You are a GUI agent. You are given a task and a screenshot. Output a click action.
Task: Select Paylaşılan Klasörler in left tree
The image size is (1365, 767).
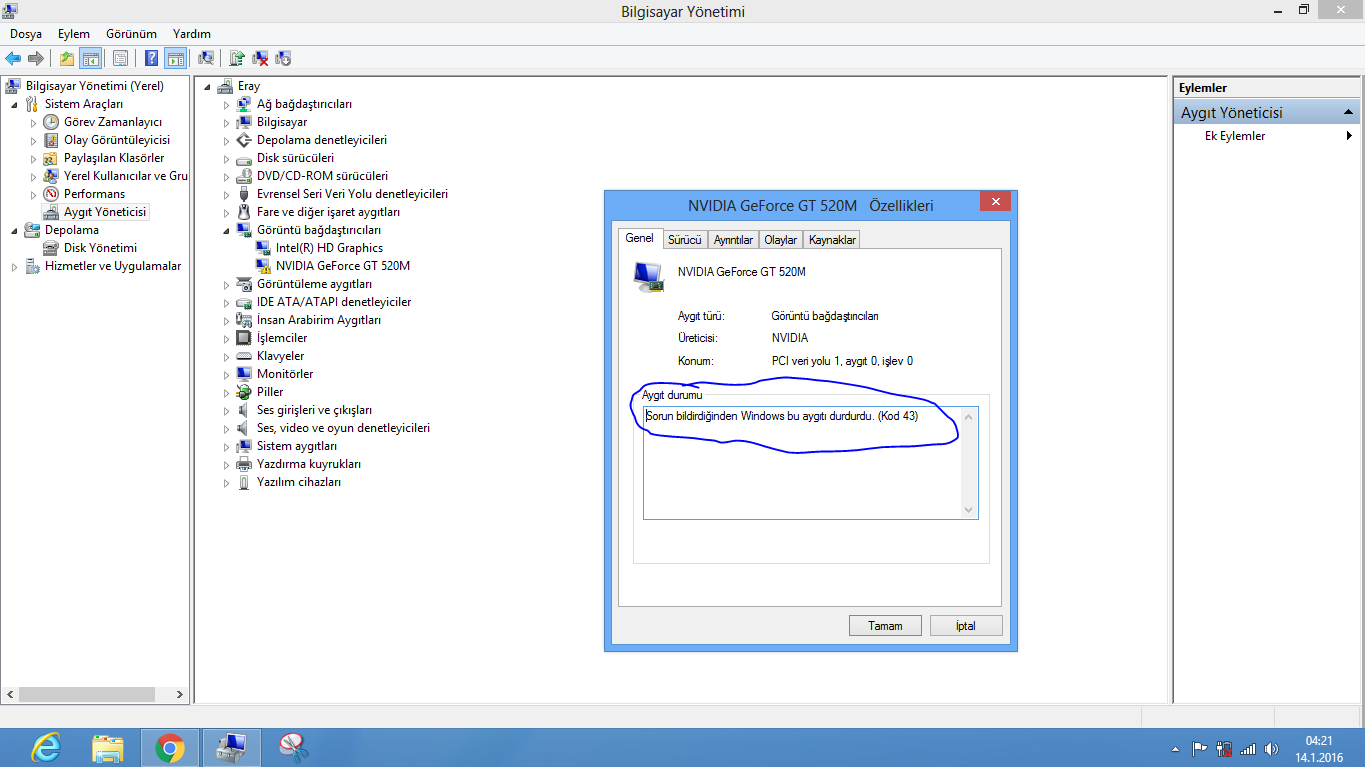pyautogui.click(x=114, y=158)
